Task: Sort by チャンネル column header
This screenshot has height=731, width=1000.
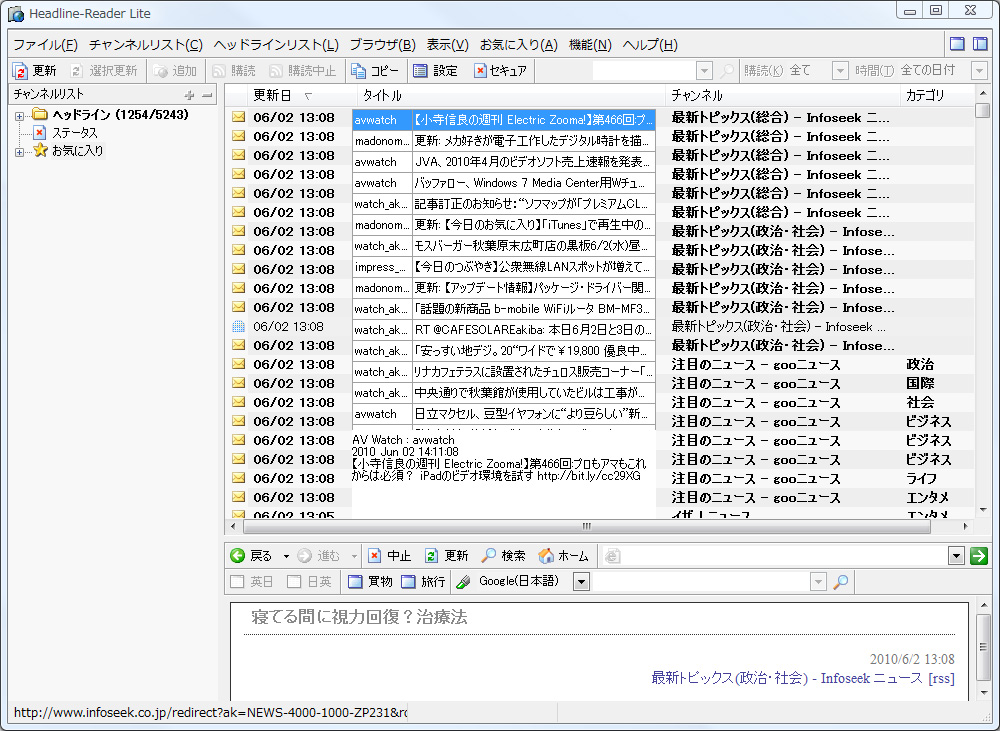Action: 783,96
